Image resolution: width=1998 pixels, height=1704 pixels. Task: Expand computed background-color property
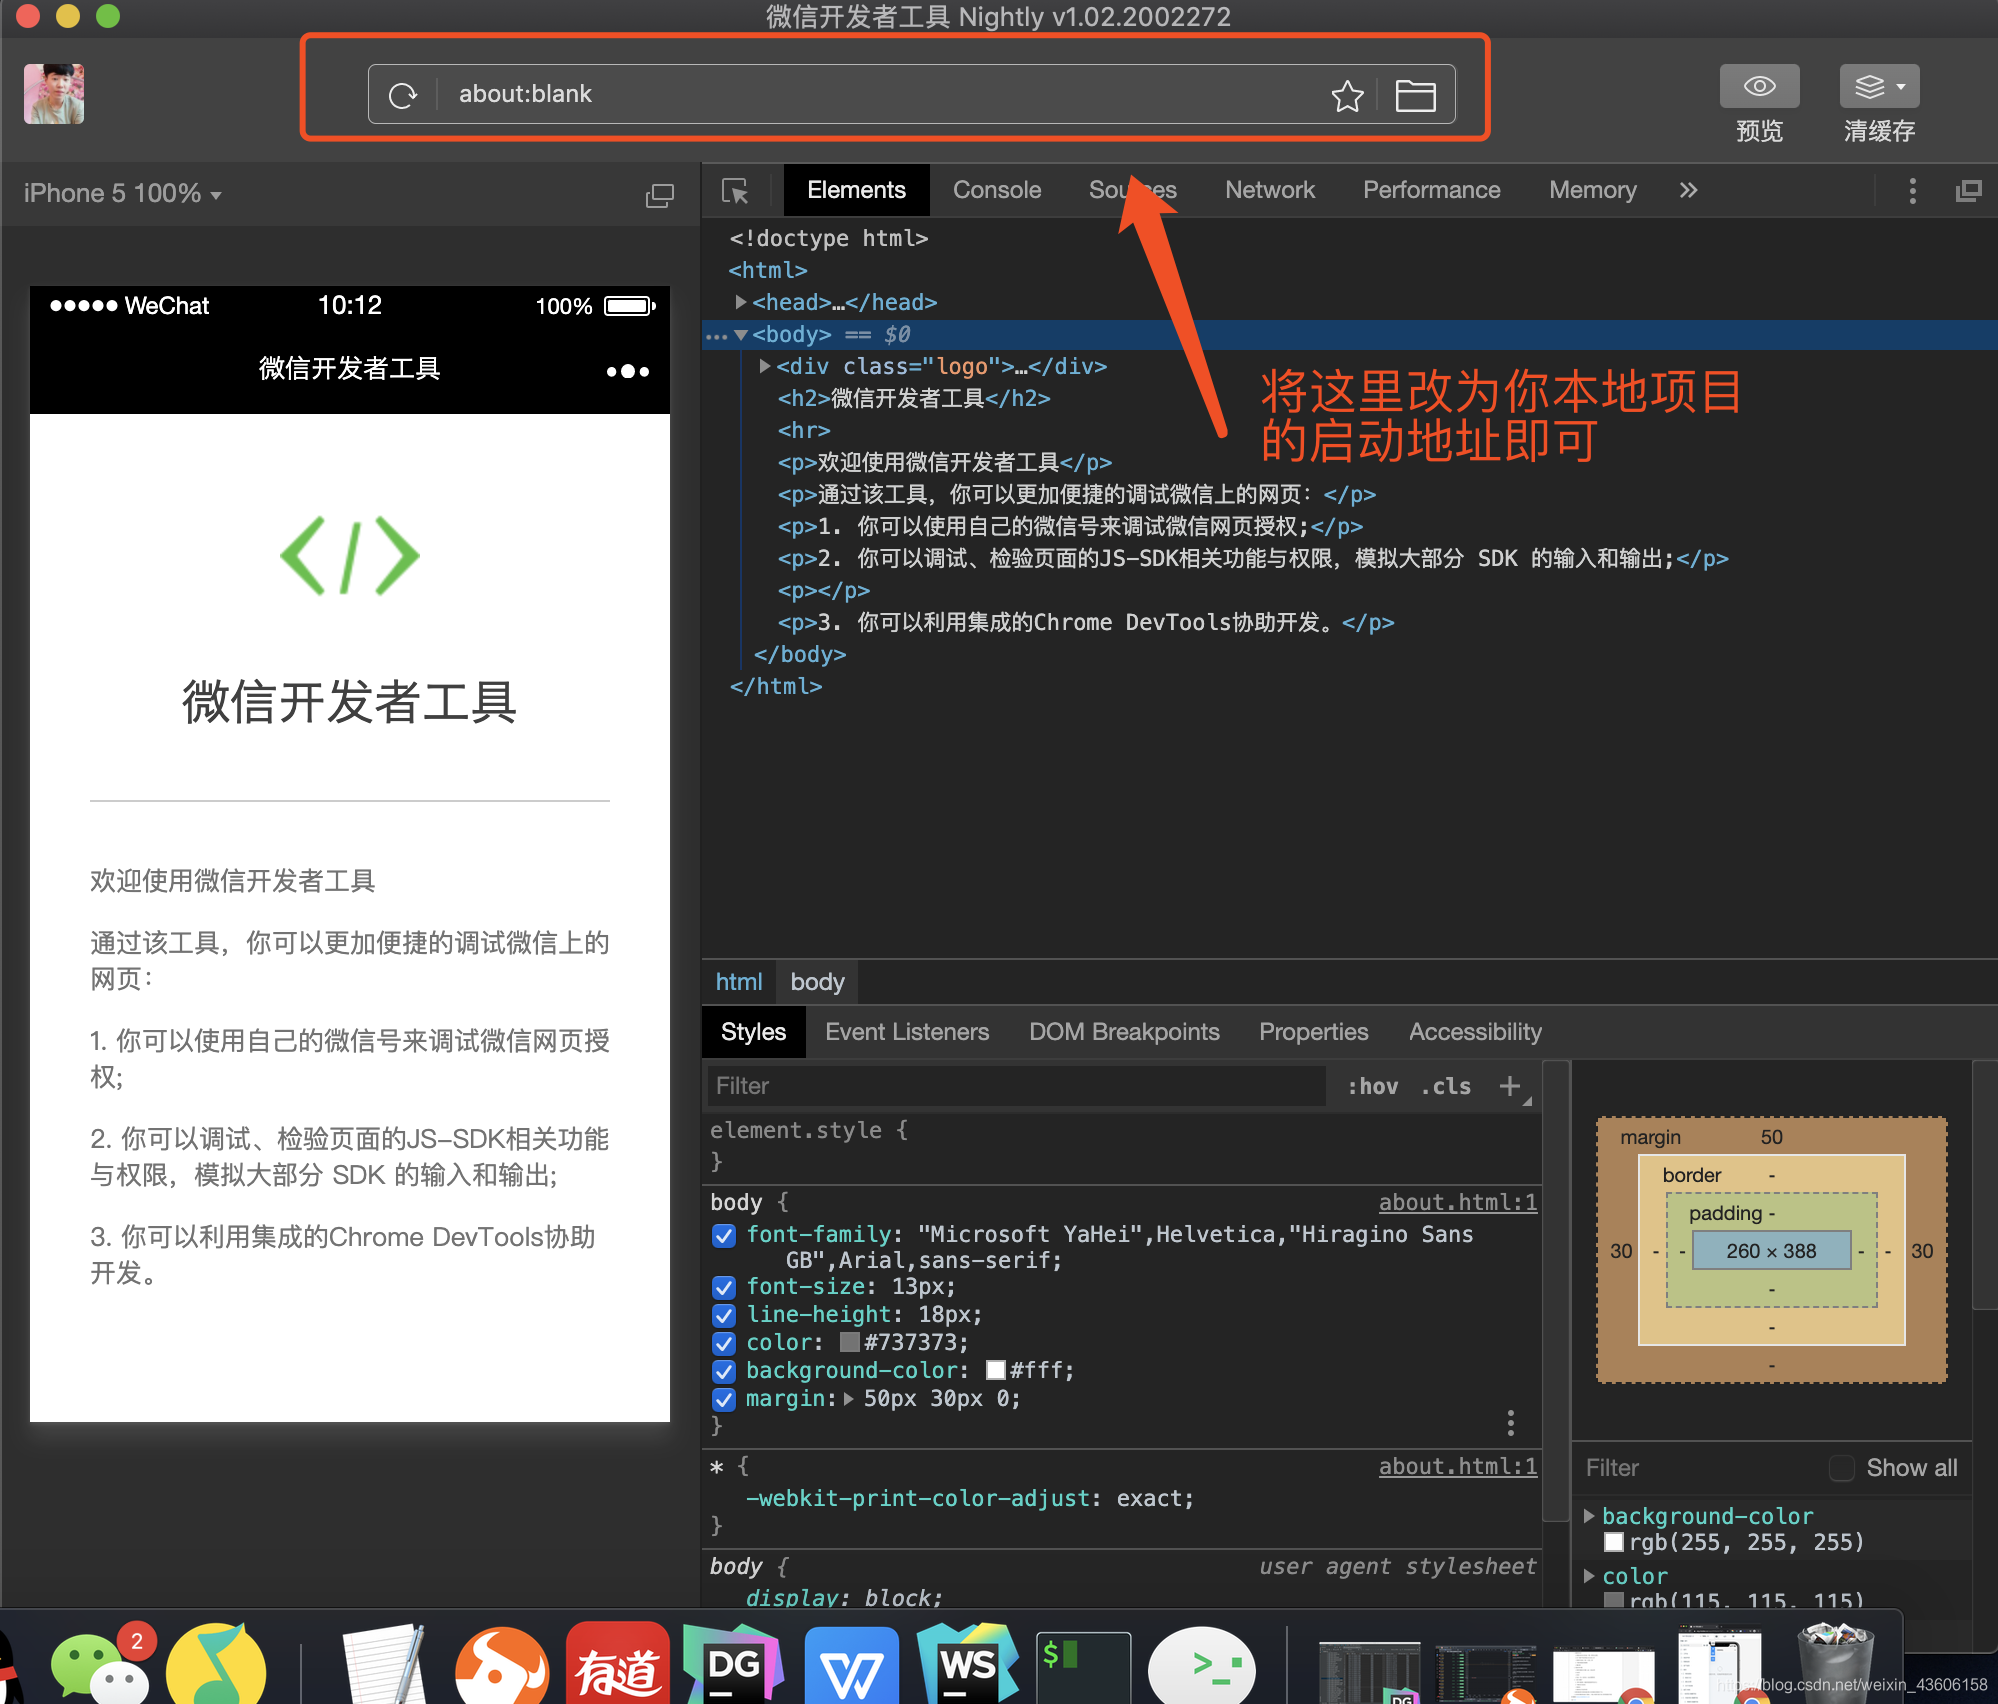[1589, 1516]
